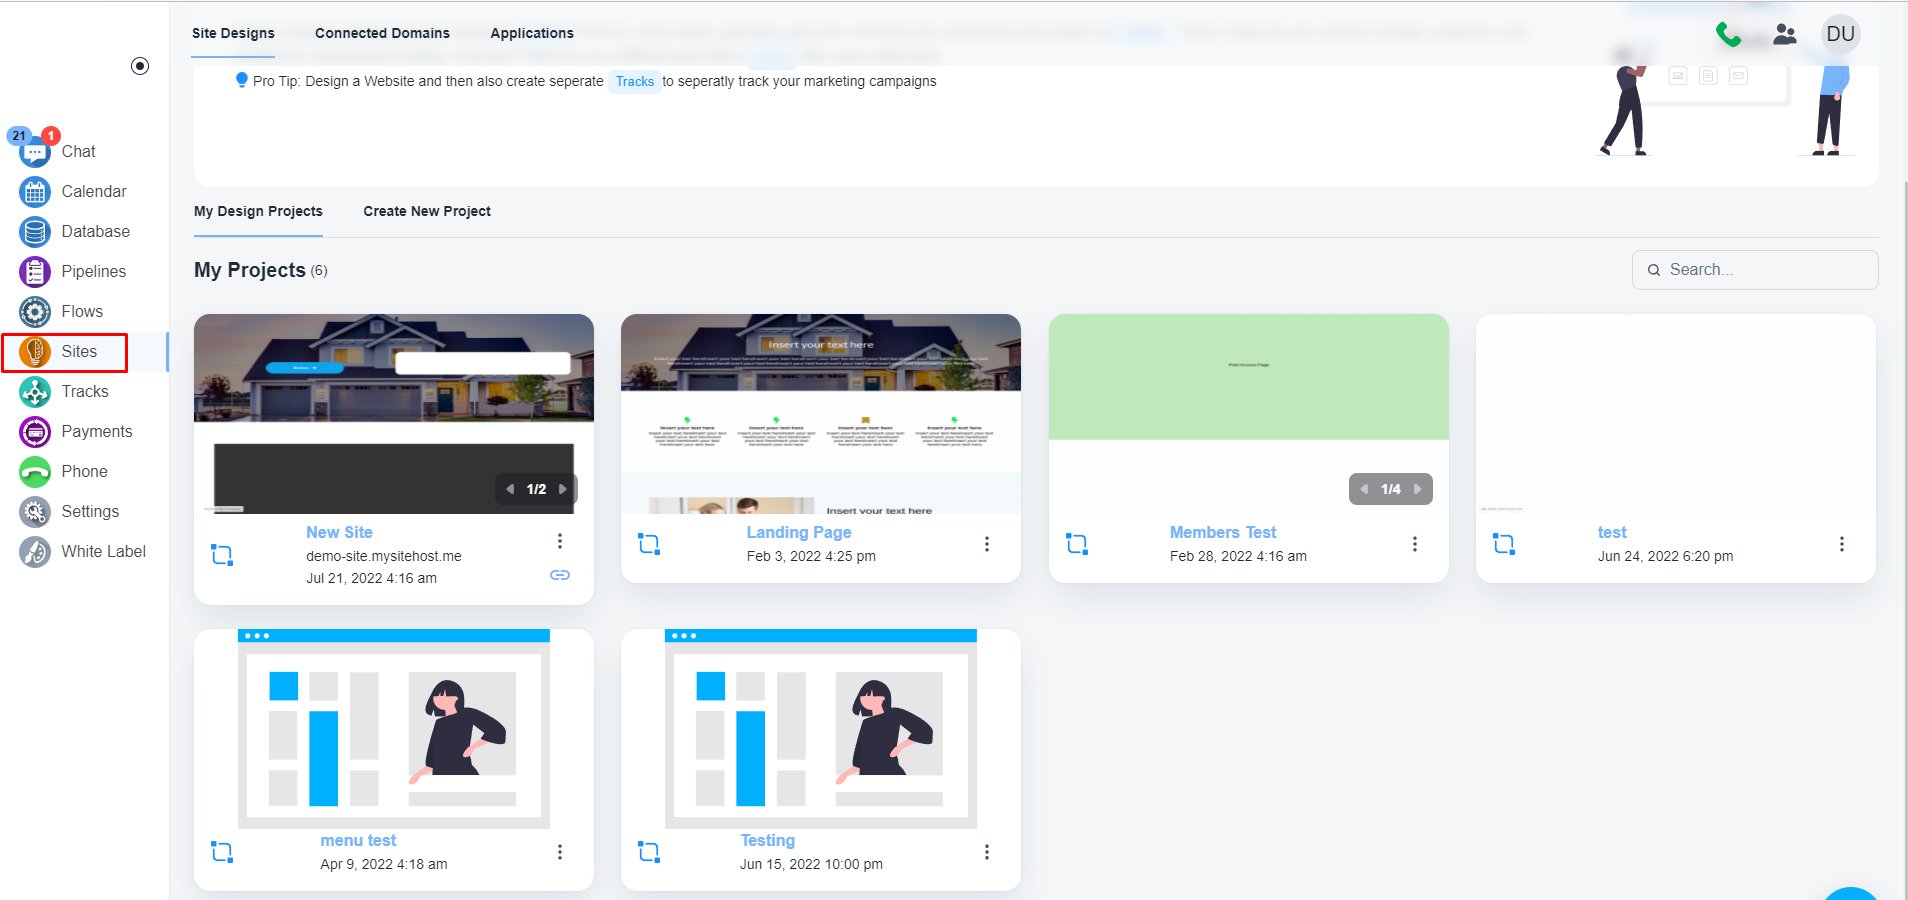
Task: Open the three-dot menu for New Site
Action: coord(560,541)
